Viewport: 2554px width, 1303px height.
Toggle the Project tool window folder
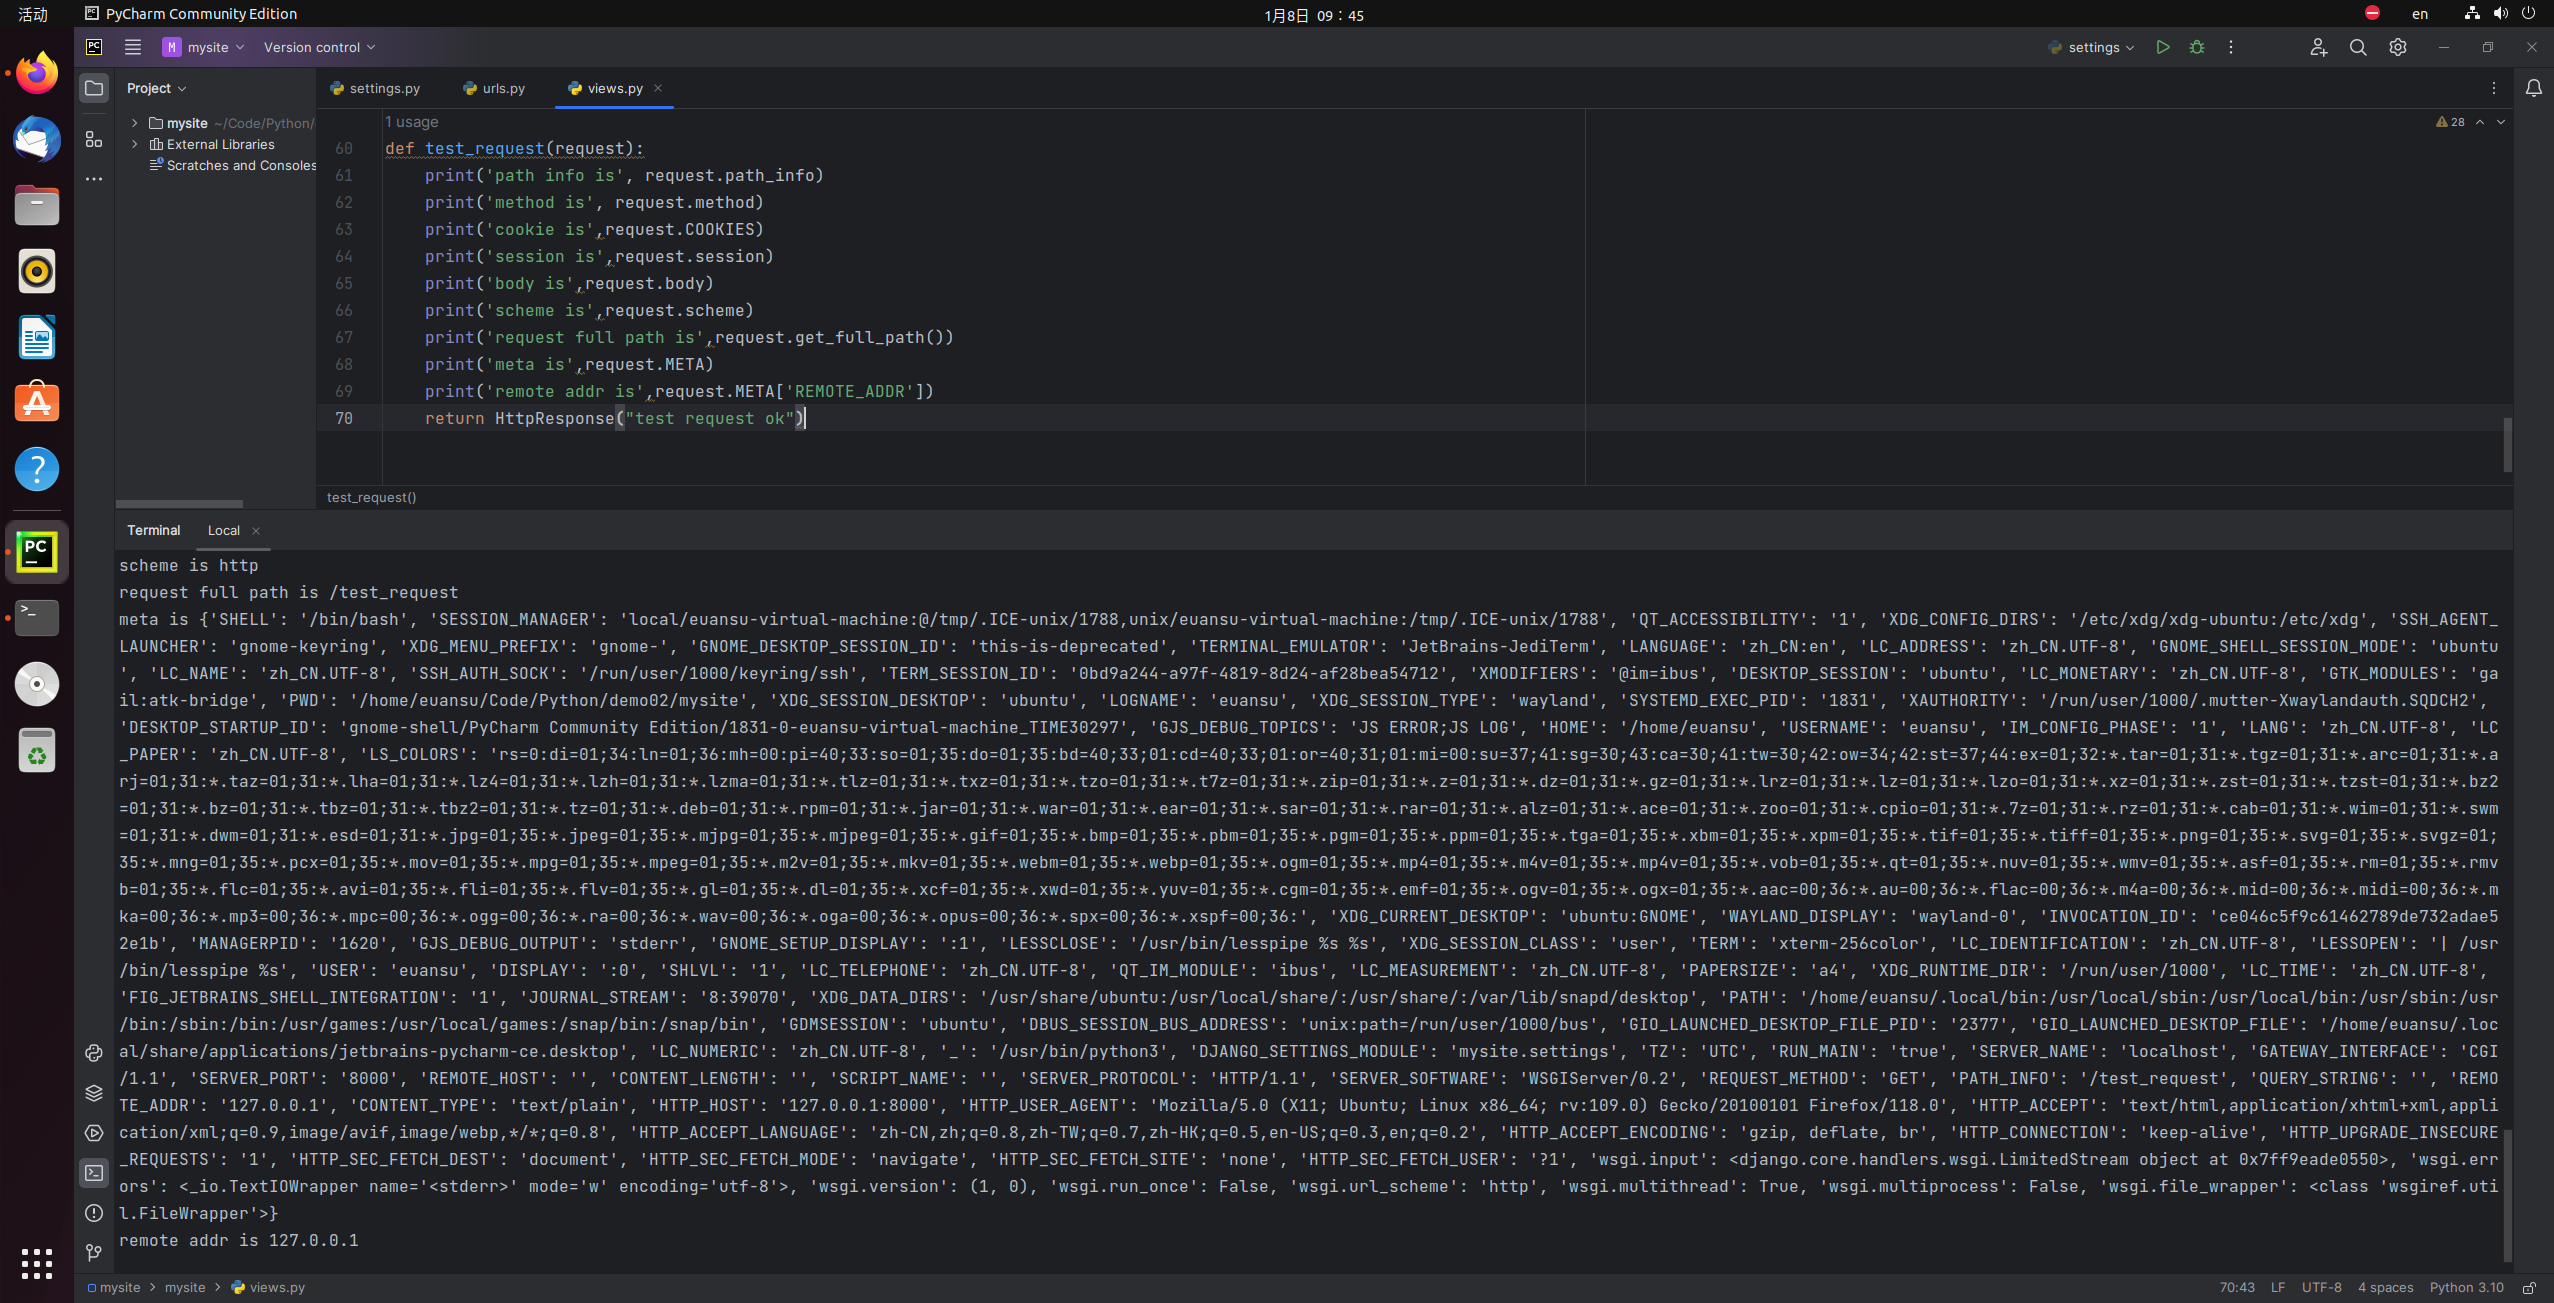click(94, 88)
